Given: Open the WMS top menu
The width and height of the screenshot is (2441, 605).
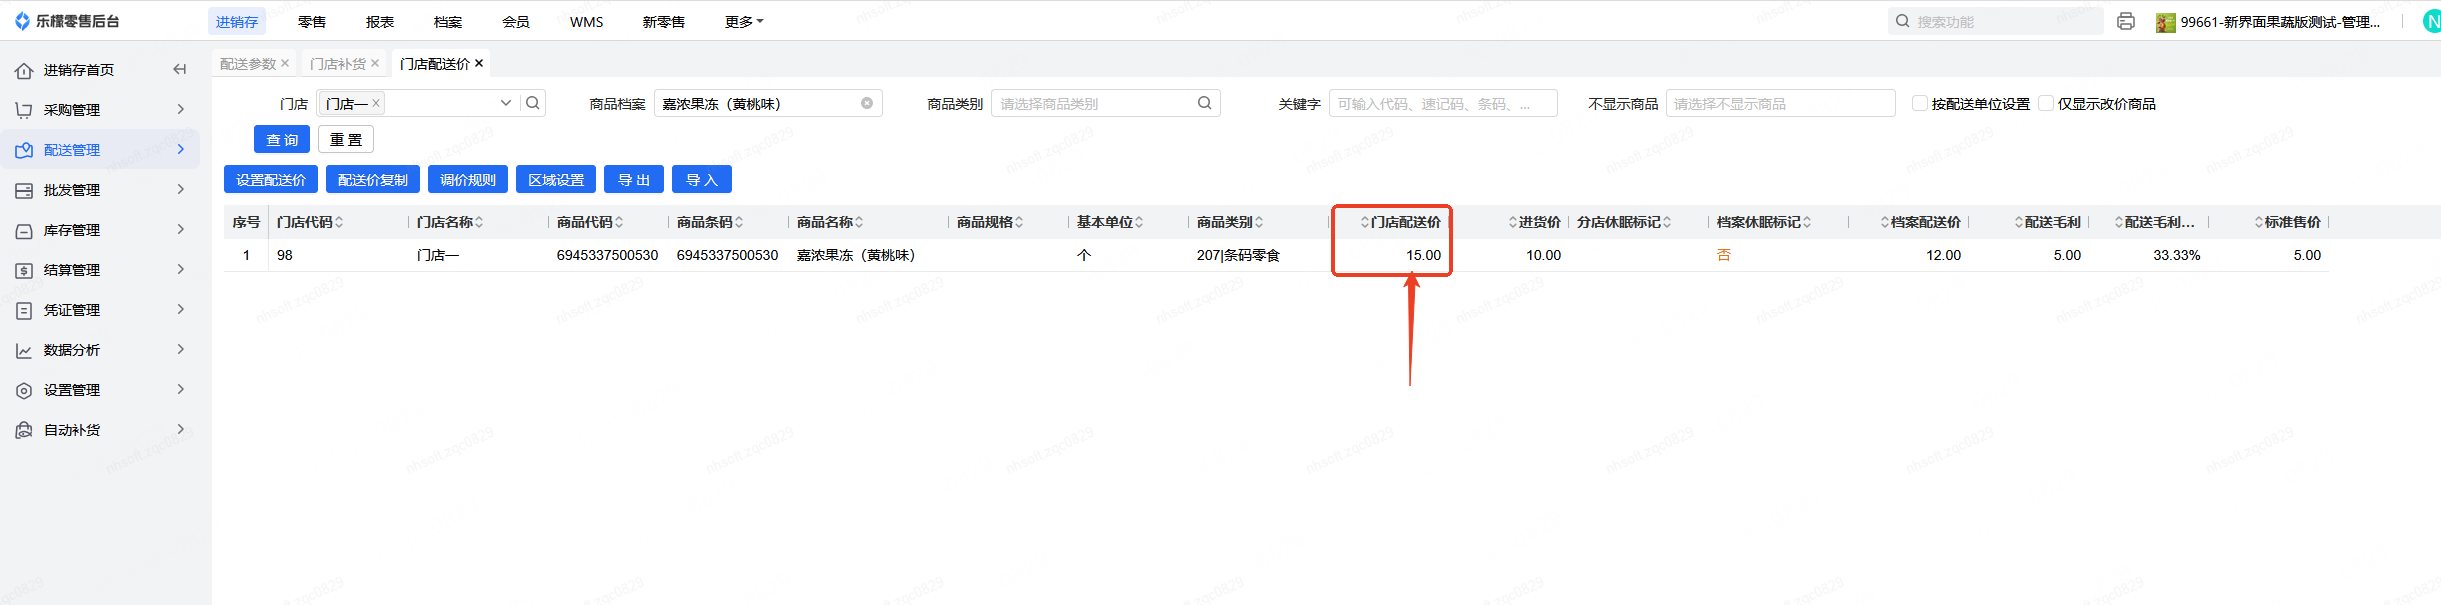Looking at the screenshot, I should [x=587, y=22].
